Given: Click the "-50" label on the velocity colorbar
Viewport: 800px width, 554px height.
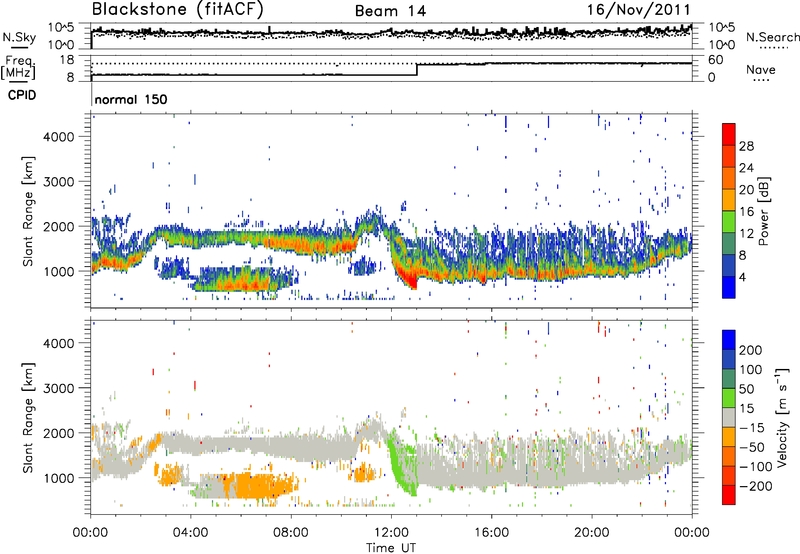Looking at the screenshot, I should pos(752,447).
